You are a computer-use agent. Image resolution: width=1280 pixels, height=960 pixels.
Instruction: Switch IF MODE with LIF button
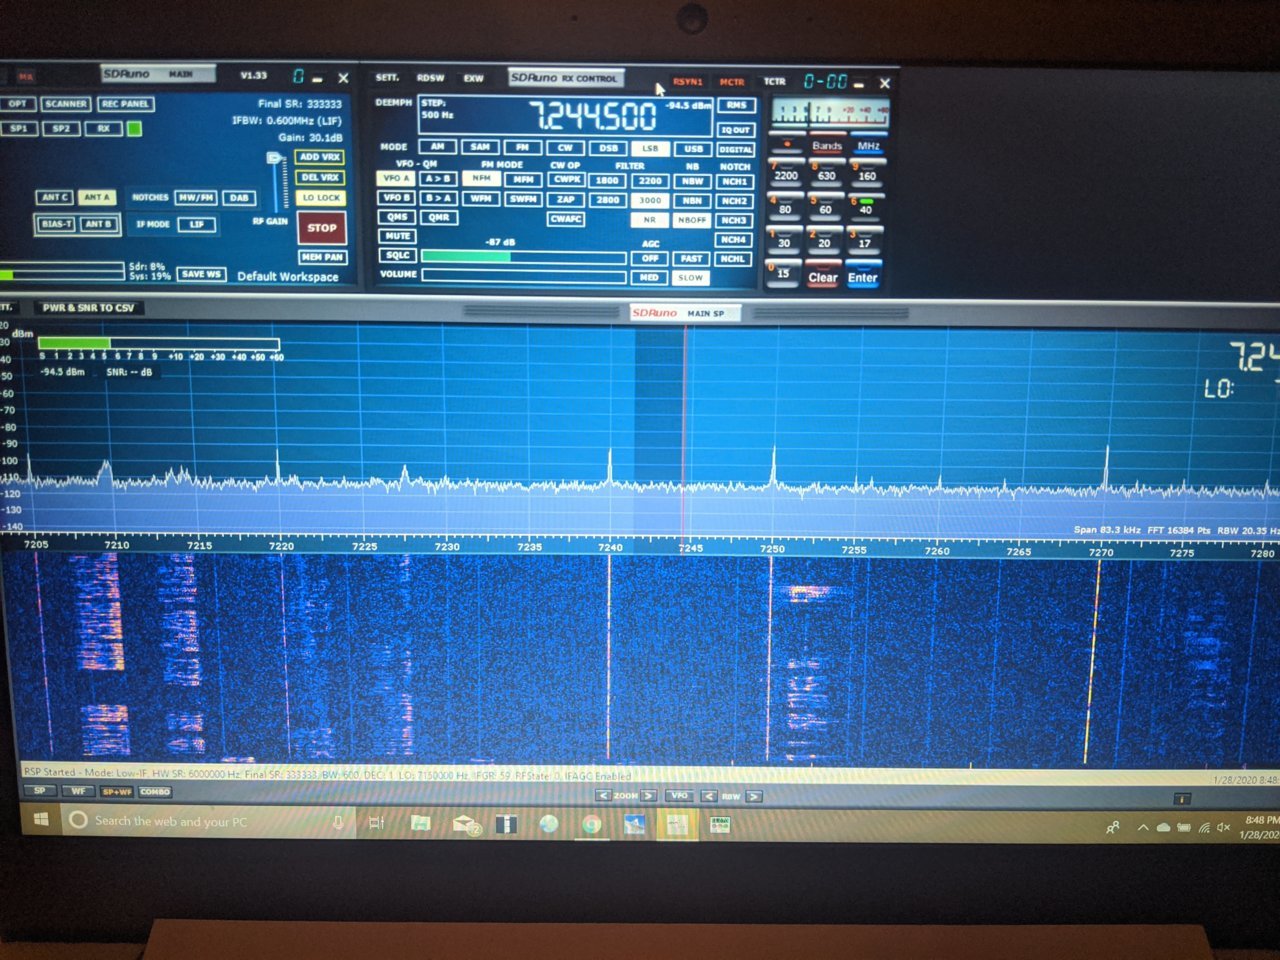tap(197, 224)
